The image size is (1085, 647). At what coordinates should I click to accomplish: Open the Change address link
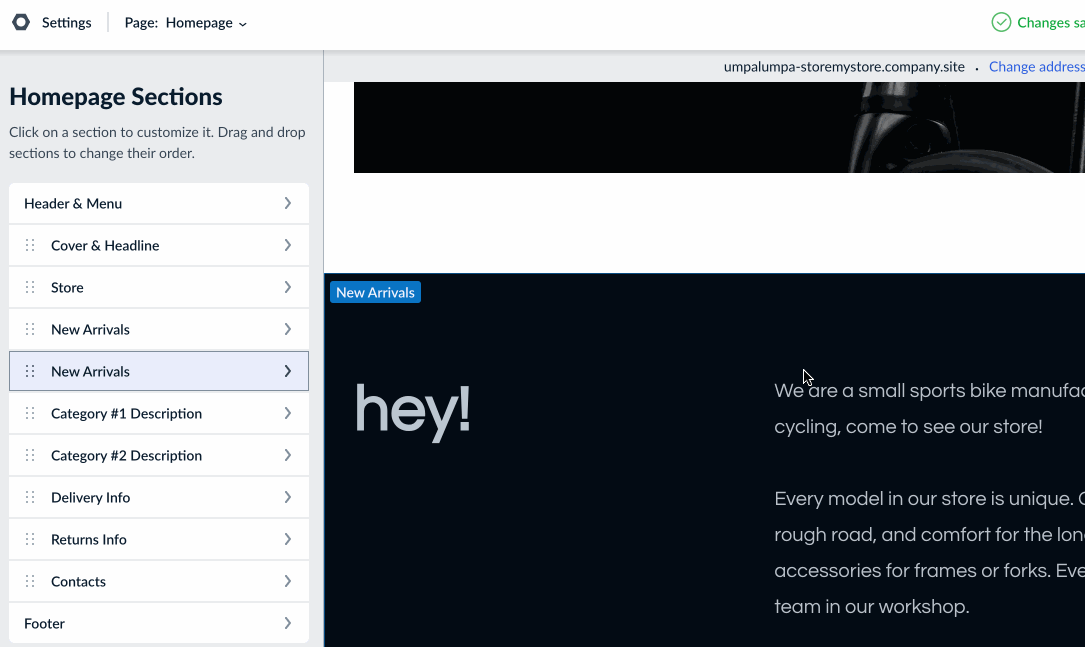[1036, 66]
